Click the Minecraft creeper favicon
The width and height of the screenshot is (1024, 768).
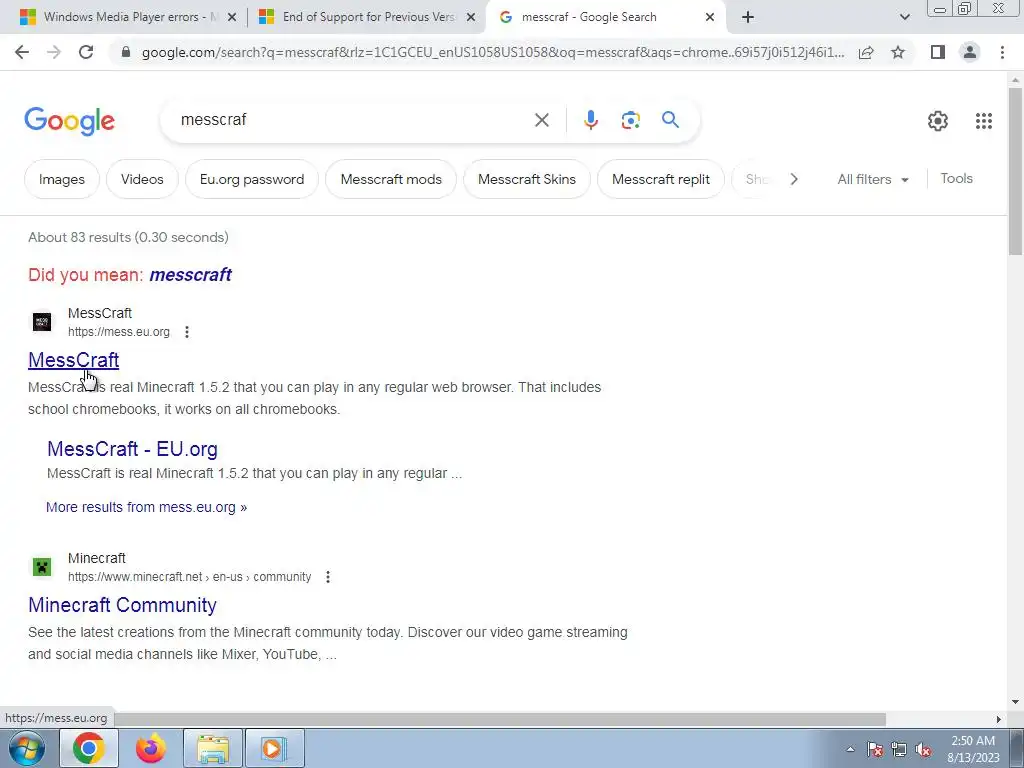[42, 566]
